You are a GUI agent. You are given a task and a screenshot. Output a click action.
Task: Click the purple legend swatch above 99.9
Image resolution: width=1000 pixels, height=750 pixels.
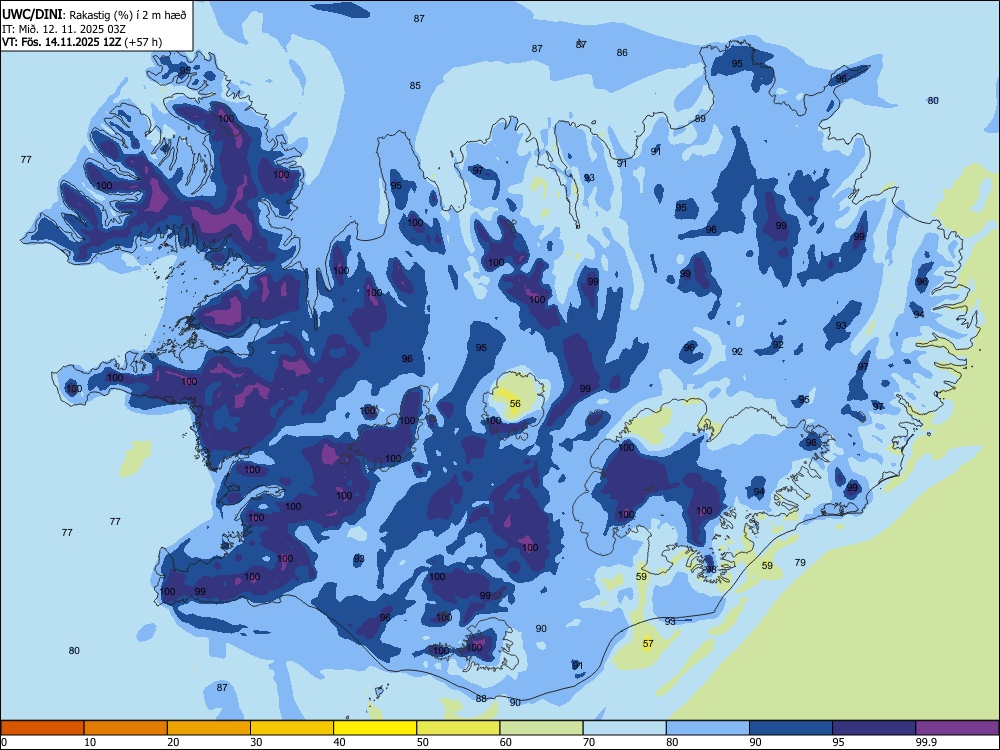coord(957,728)
